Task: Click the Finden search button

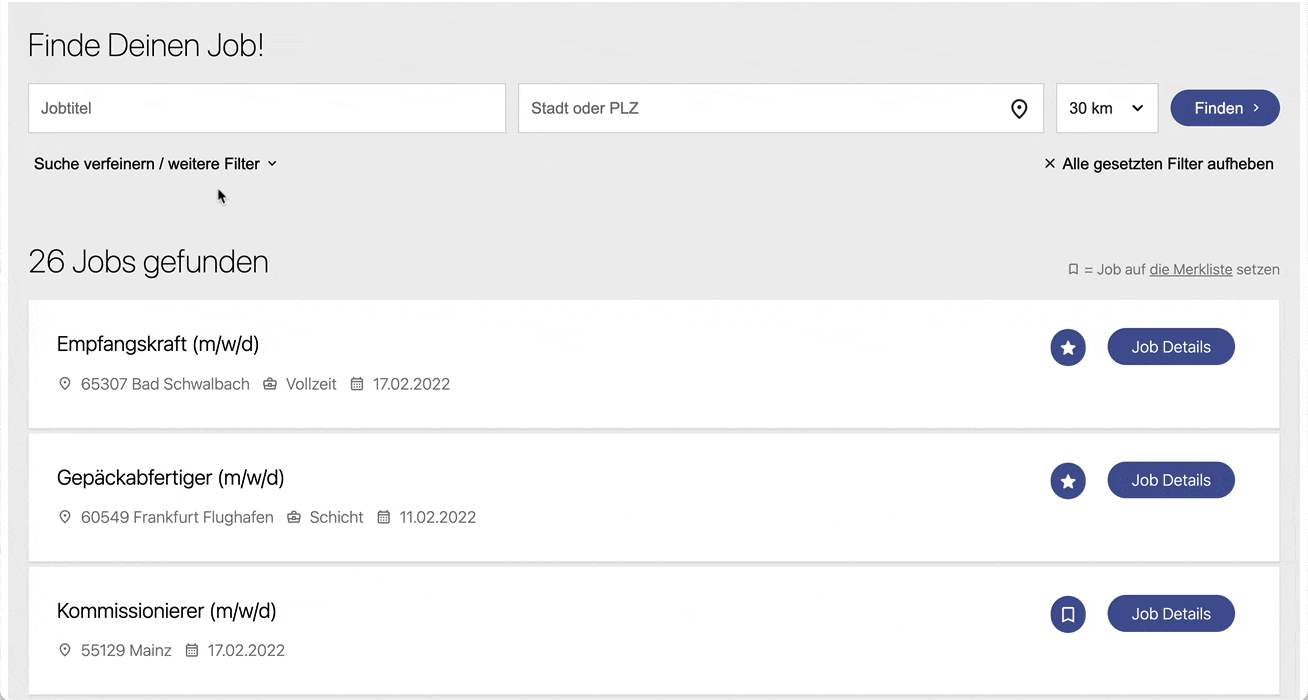Action: coord(1225,108)
